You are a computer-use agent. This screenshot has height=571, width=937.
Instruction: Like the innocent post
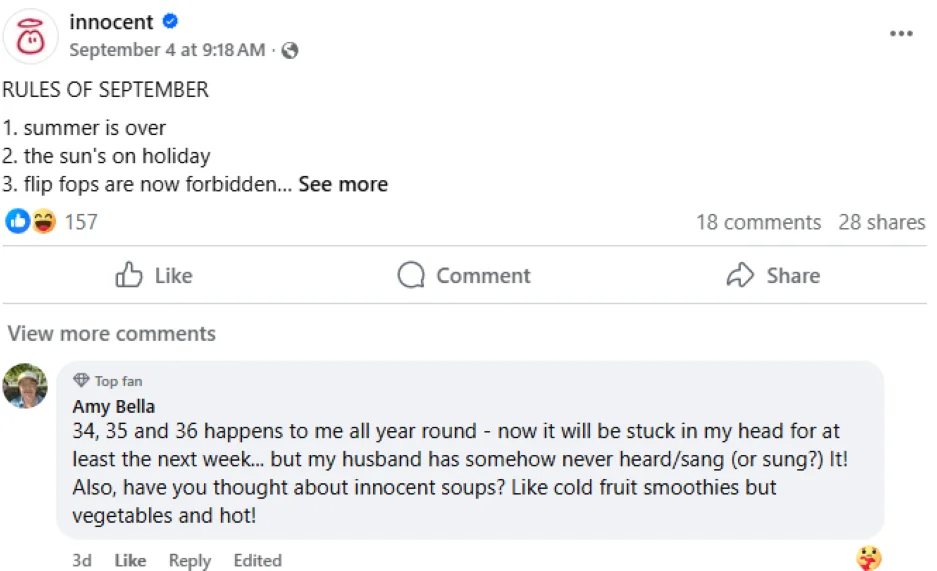coord(154,275)
